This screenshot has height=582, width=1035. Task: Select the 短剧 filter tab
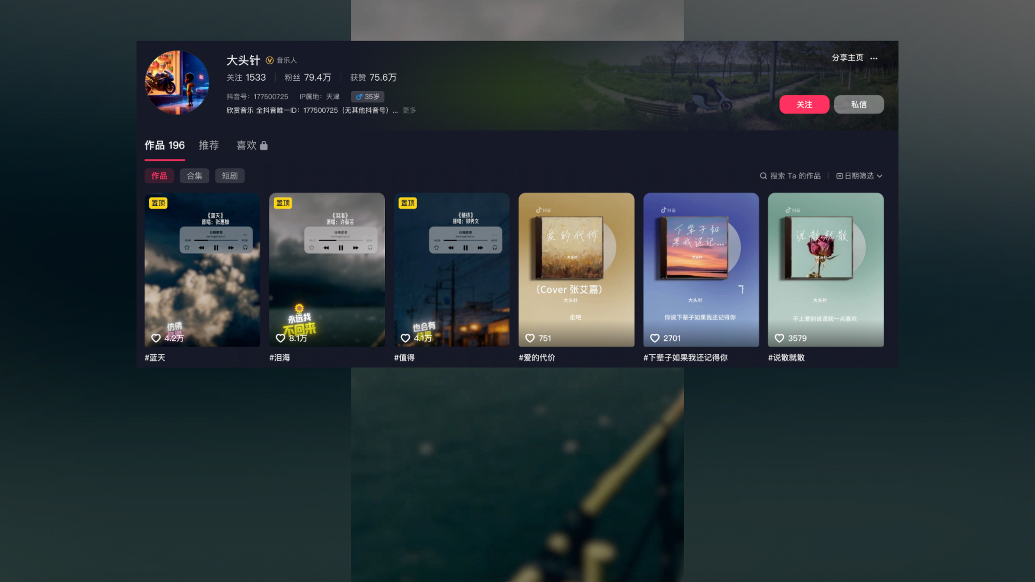[230, 175]
